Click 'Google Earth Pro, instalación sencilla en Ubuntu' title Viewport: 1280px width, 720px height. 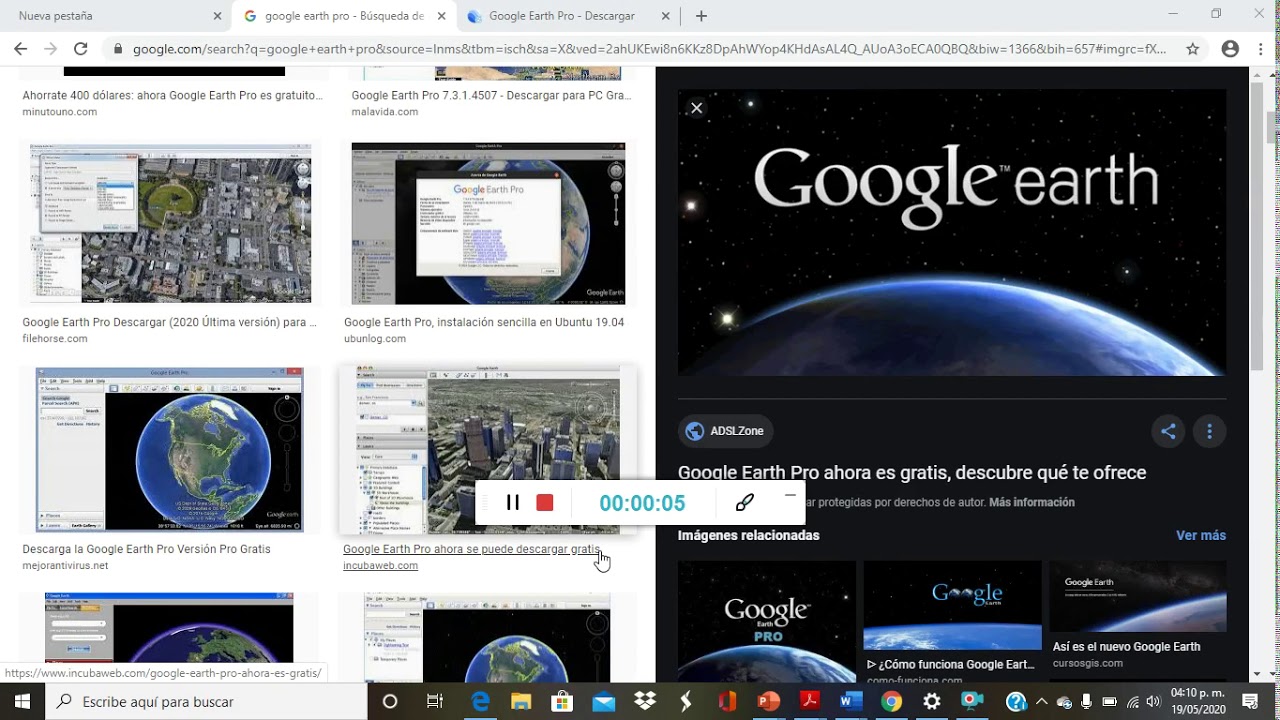(484, 322)
